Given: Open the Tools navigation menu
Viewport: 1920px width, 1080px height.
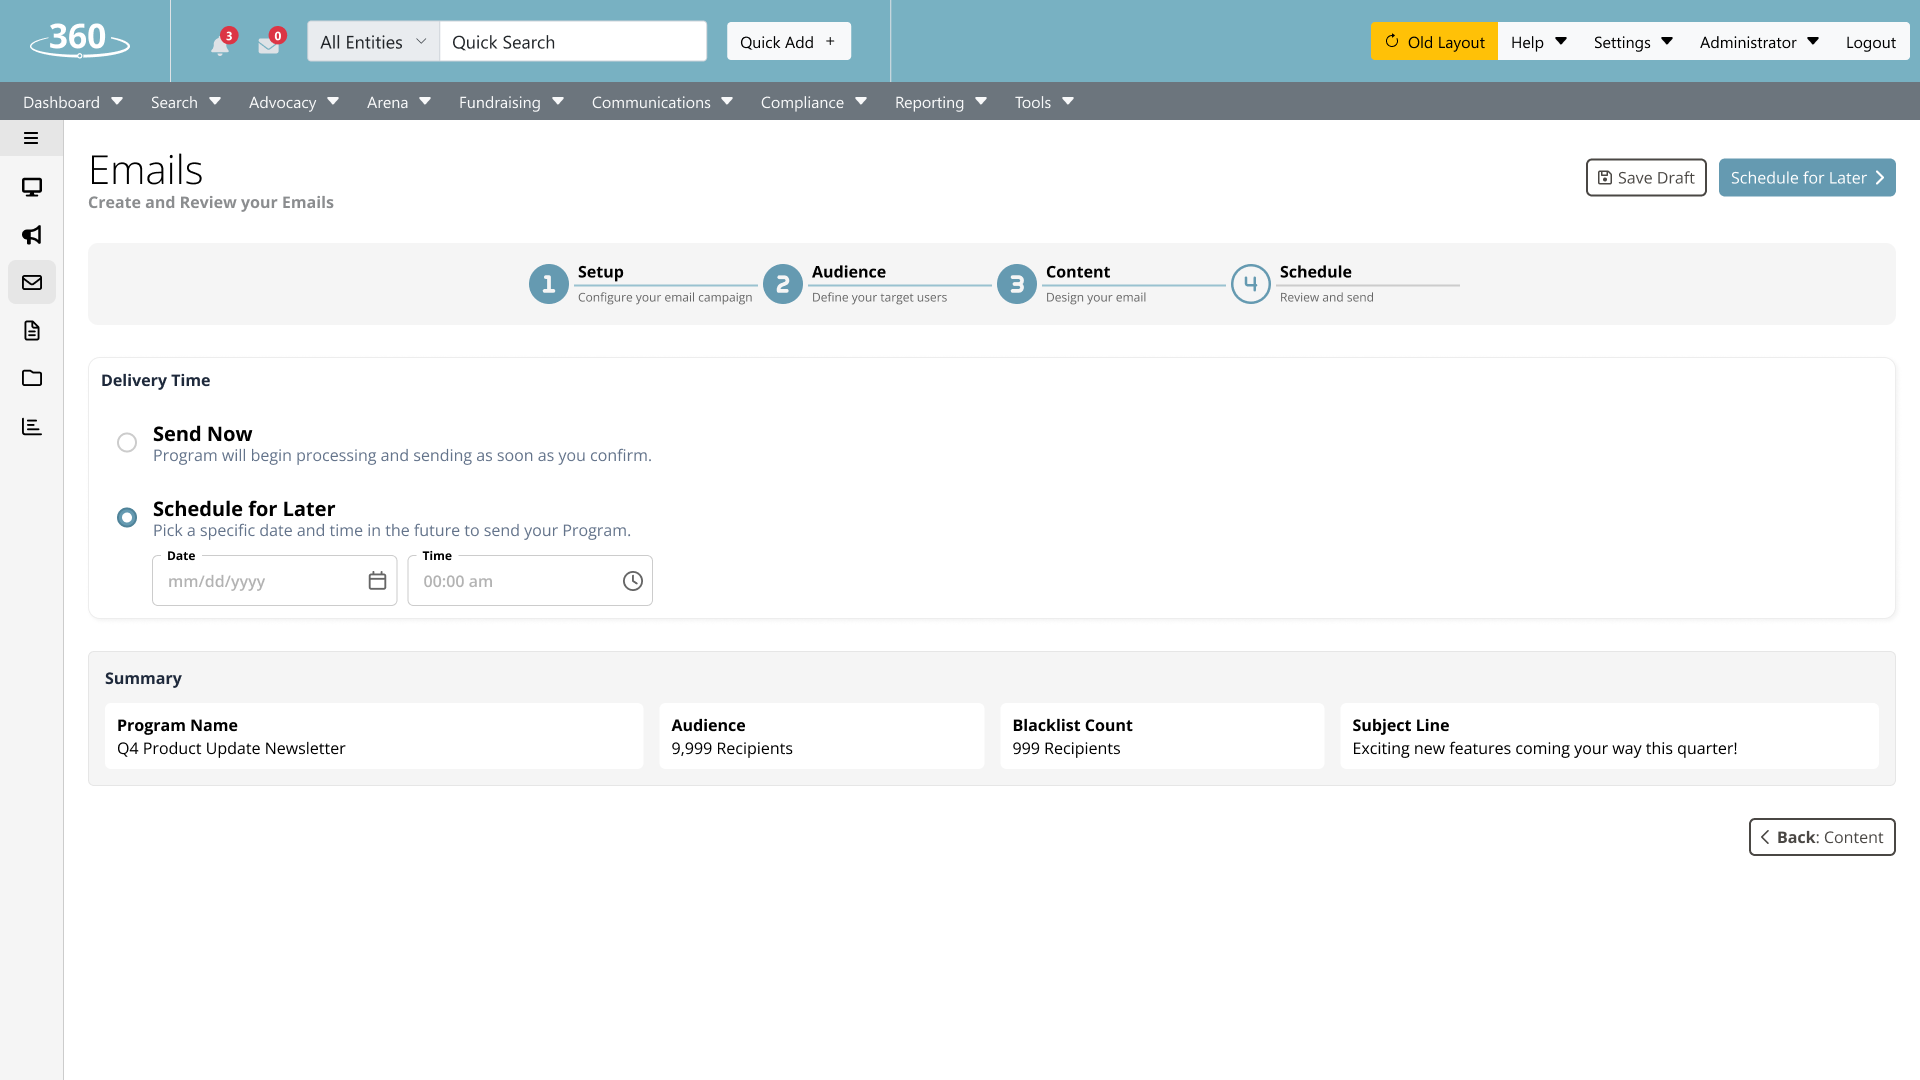Looking at the screenshot, I should click(x=1044, y=102).
